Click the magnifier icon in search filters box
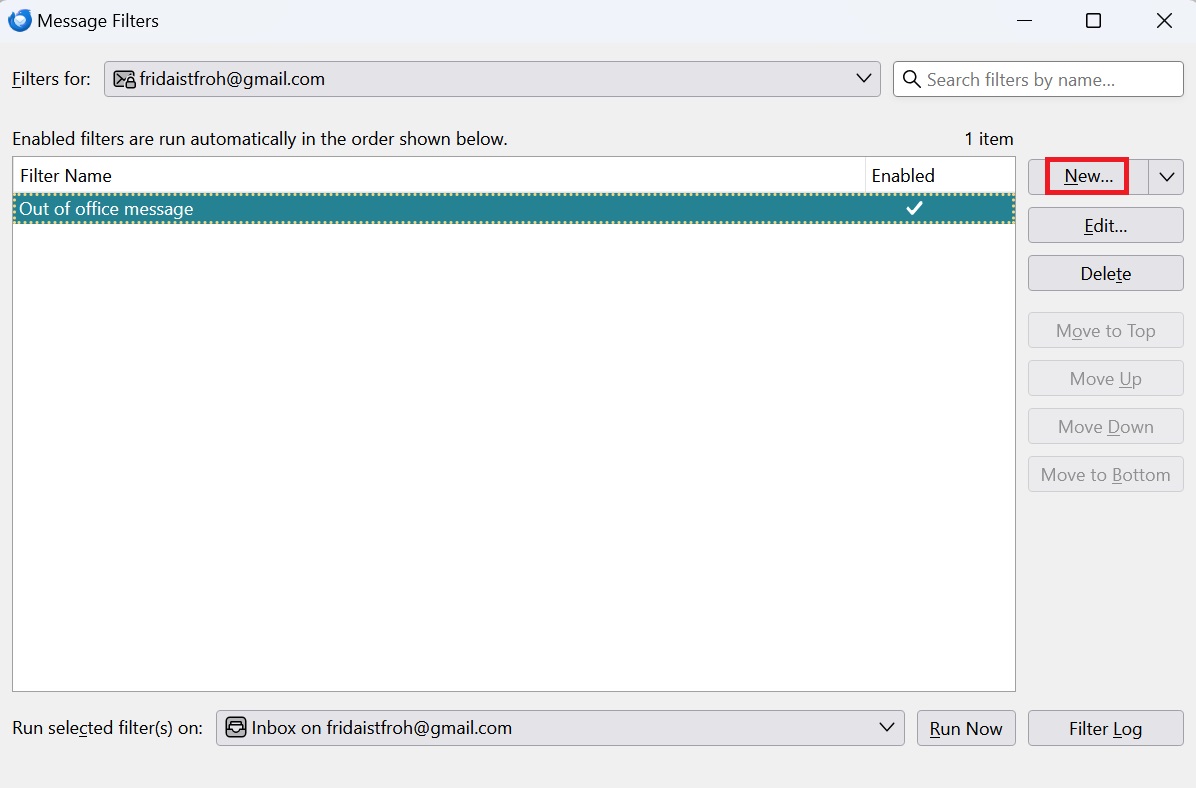Viewport: 1196px width, 788px height. (911, 79)
